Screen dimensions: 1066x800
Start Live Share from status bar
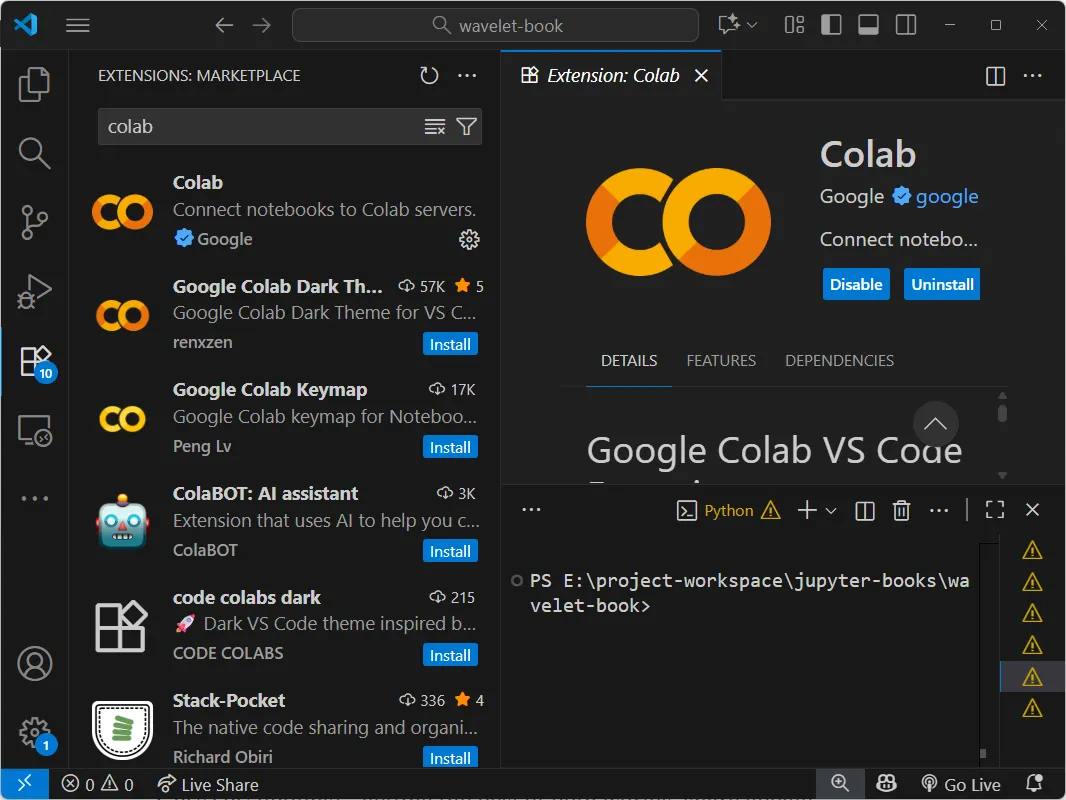[x=207, y=785]
